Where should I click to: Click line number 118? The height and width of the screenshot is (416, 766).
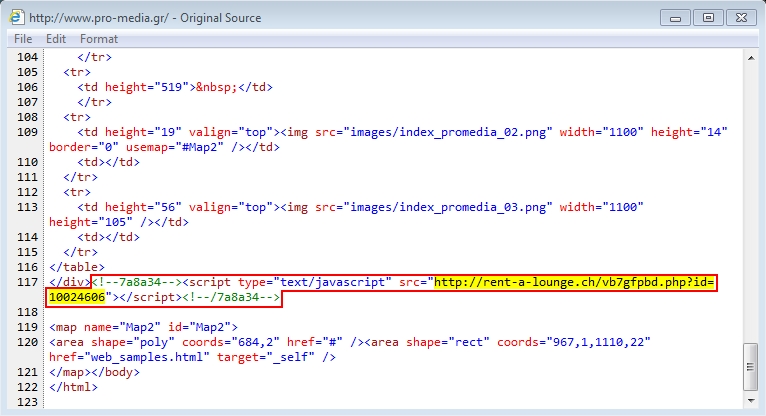coord(27,312)
